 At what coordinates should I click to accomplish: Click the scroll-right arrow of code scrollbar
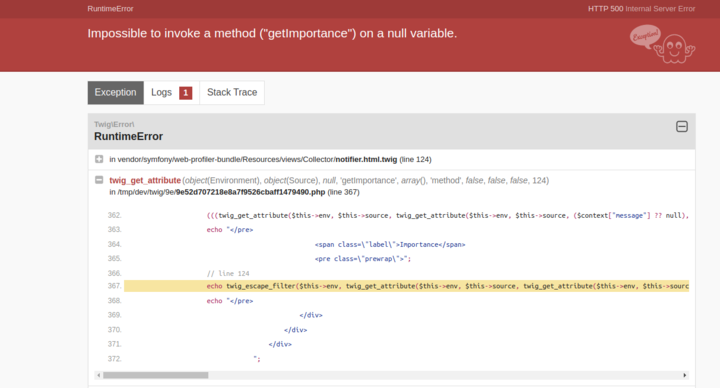coord(685,375)
